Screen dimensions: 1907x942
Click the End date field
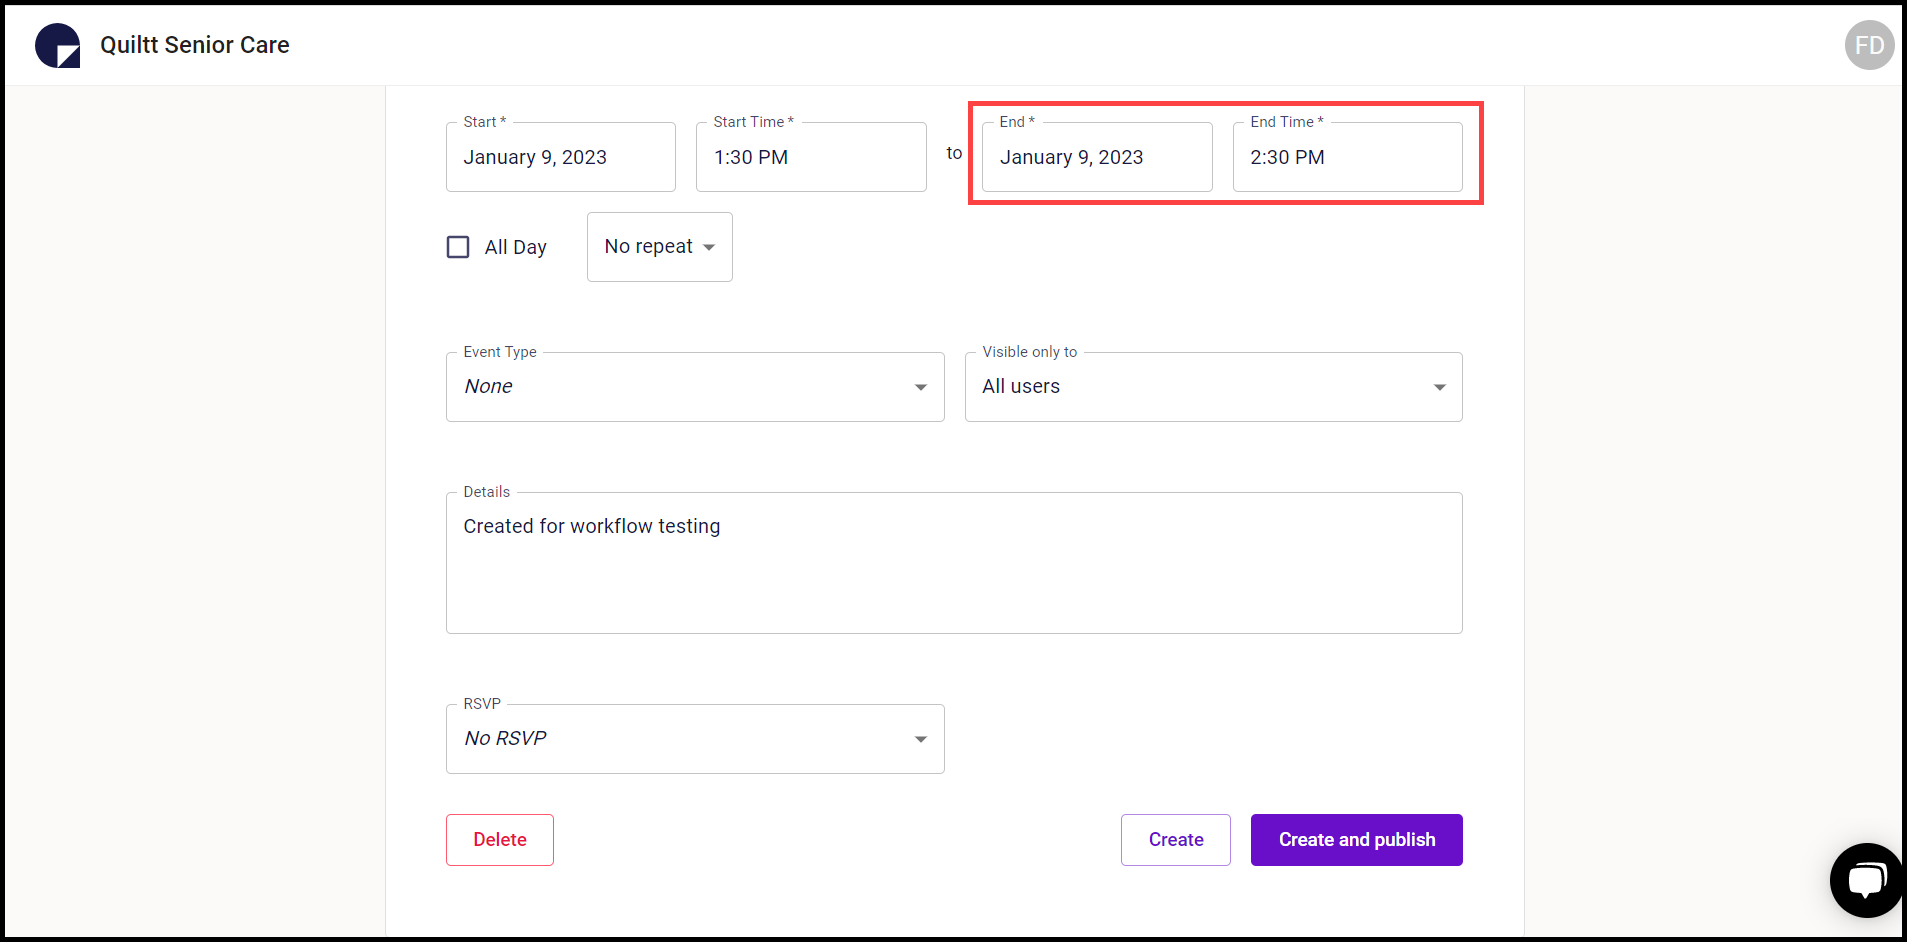[x=1097, y=157]
